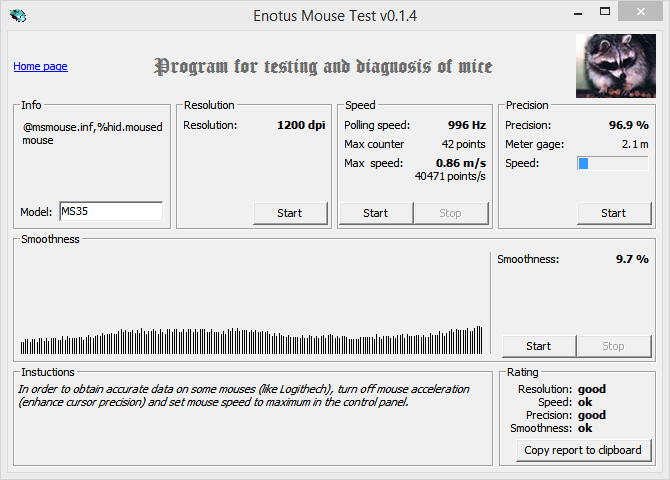This screenshot has height=480, width=670.
Task: Click the program title banner text
Action: click(x=323, y=67)
